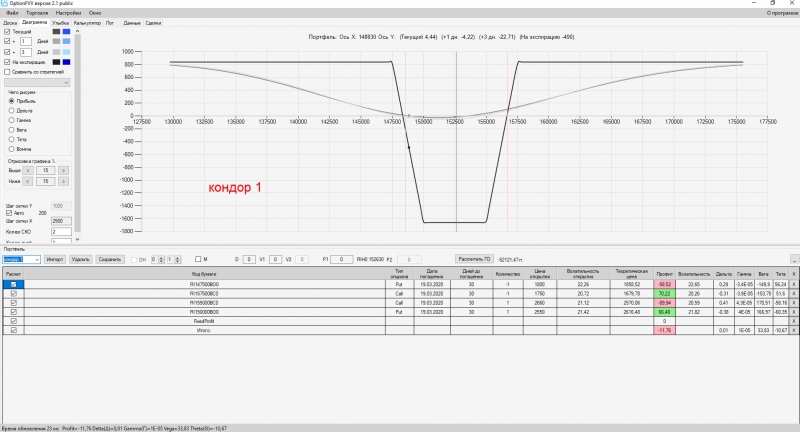800x432 pixels.
Task: Switch to the Улыбка tab
Action: (60, 23)
